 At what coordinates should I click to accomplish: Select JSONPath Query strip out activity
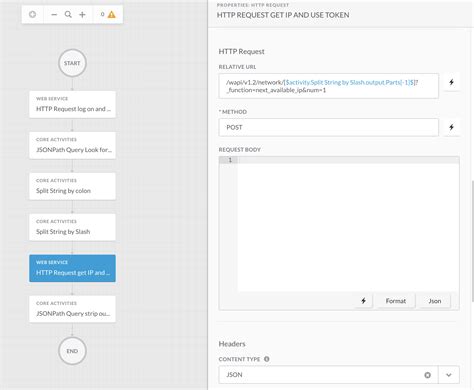coord(72,309)
